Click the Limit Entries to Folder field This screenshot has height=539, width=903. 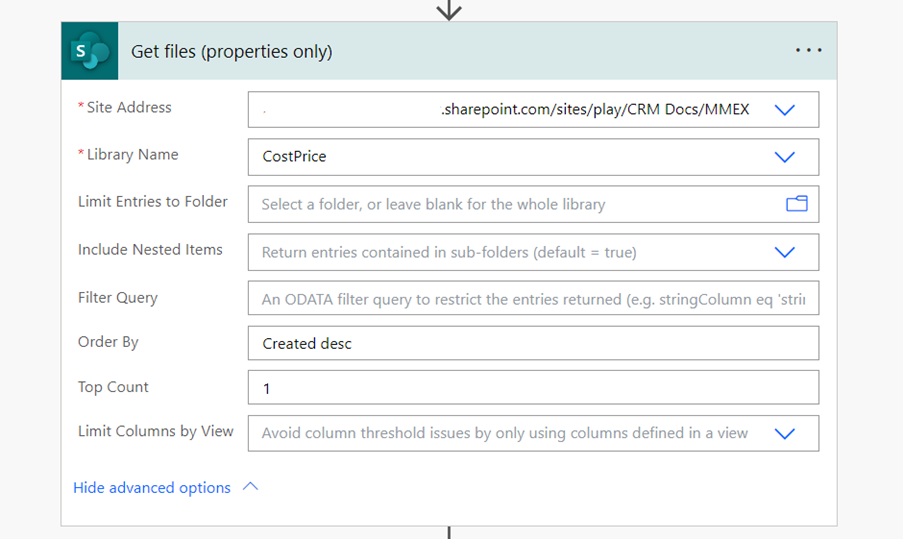[x=533, y=204]
